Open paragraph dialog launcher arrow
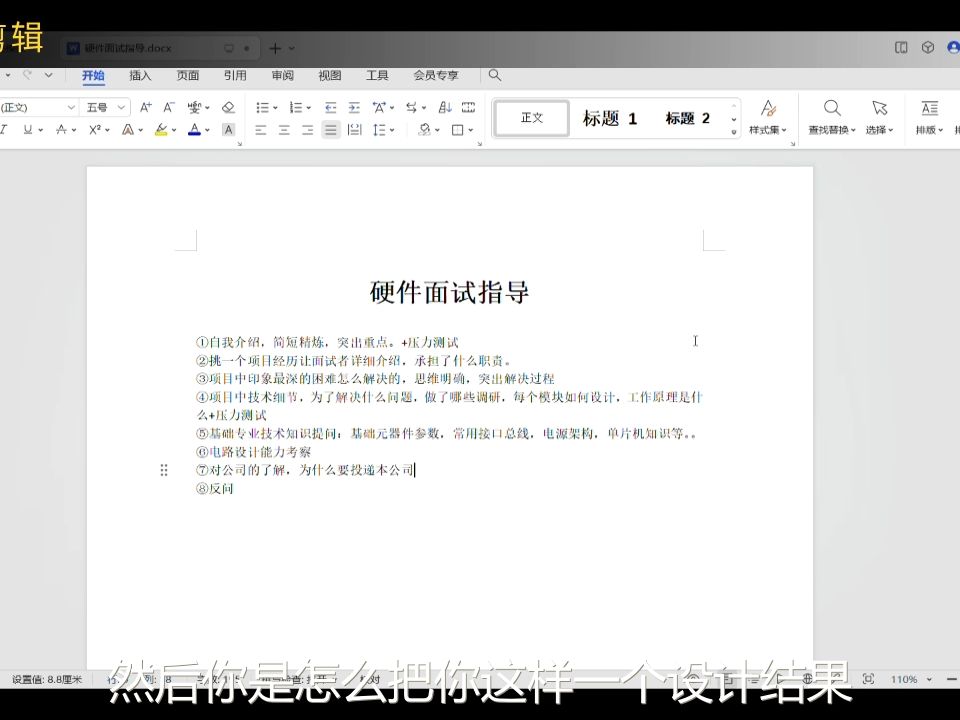960x720 pixels. click(479, 144)
